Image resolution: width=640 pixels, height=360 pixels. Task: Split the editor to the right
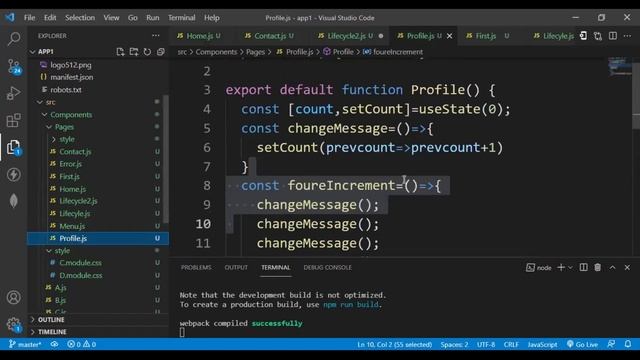(x=613, y=36)
